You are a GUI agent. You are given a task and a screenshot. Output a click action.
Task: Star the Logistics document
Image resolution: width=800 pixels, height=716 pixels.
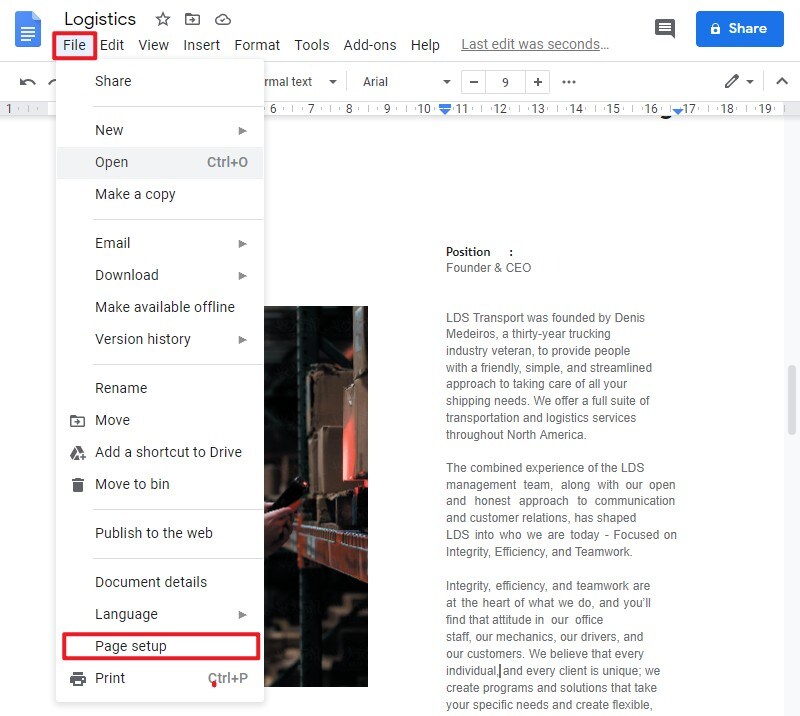[162, 18]
